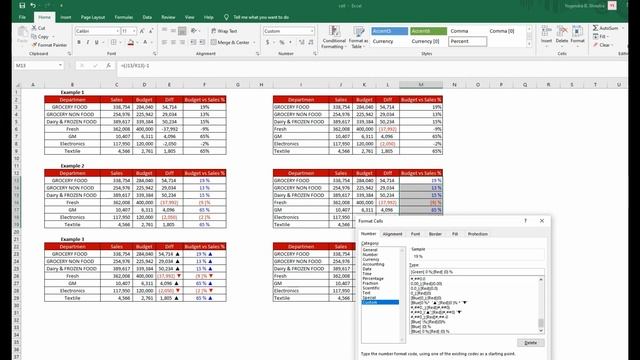
Task: Decrease the decimal places
Action: coord(311,42)
